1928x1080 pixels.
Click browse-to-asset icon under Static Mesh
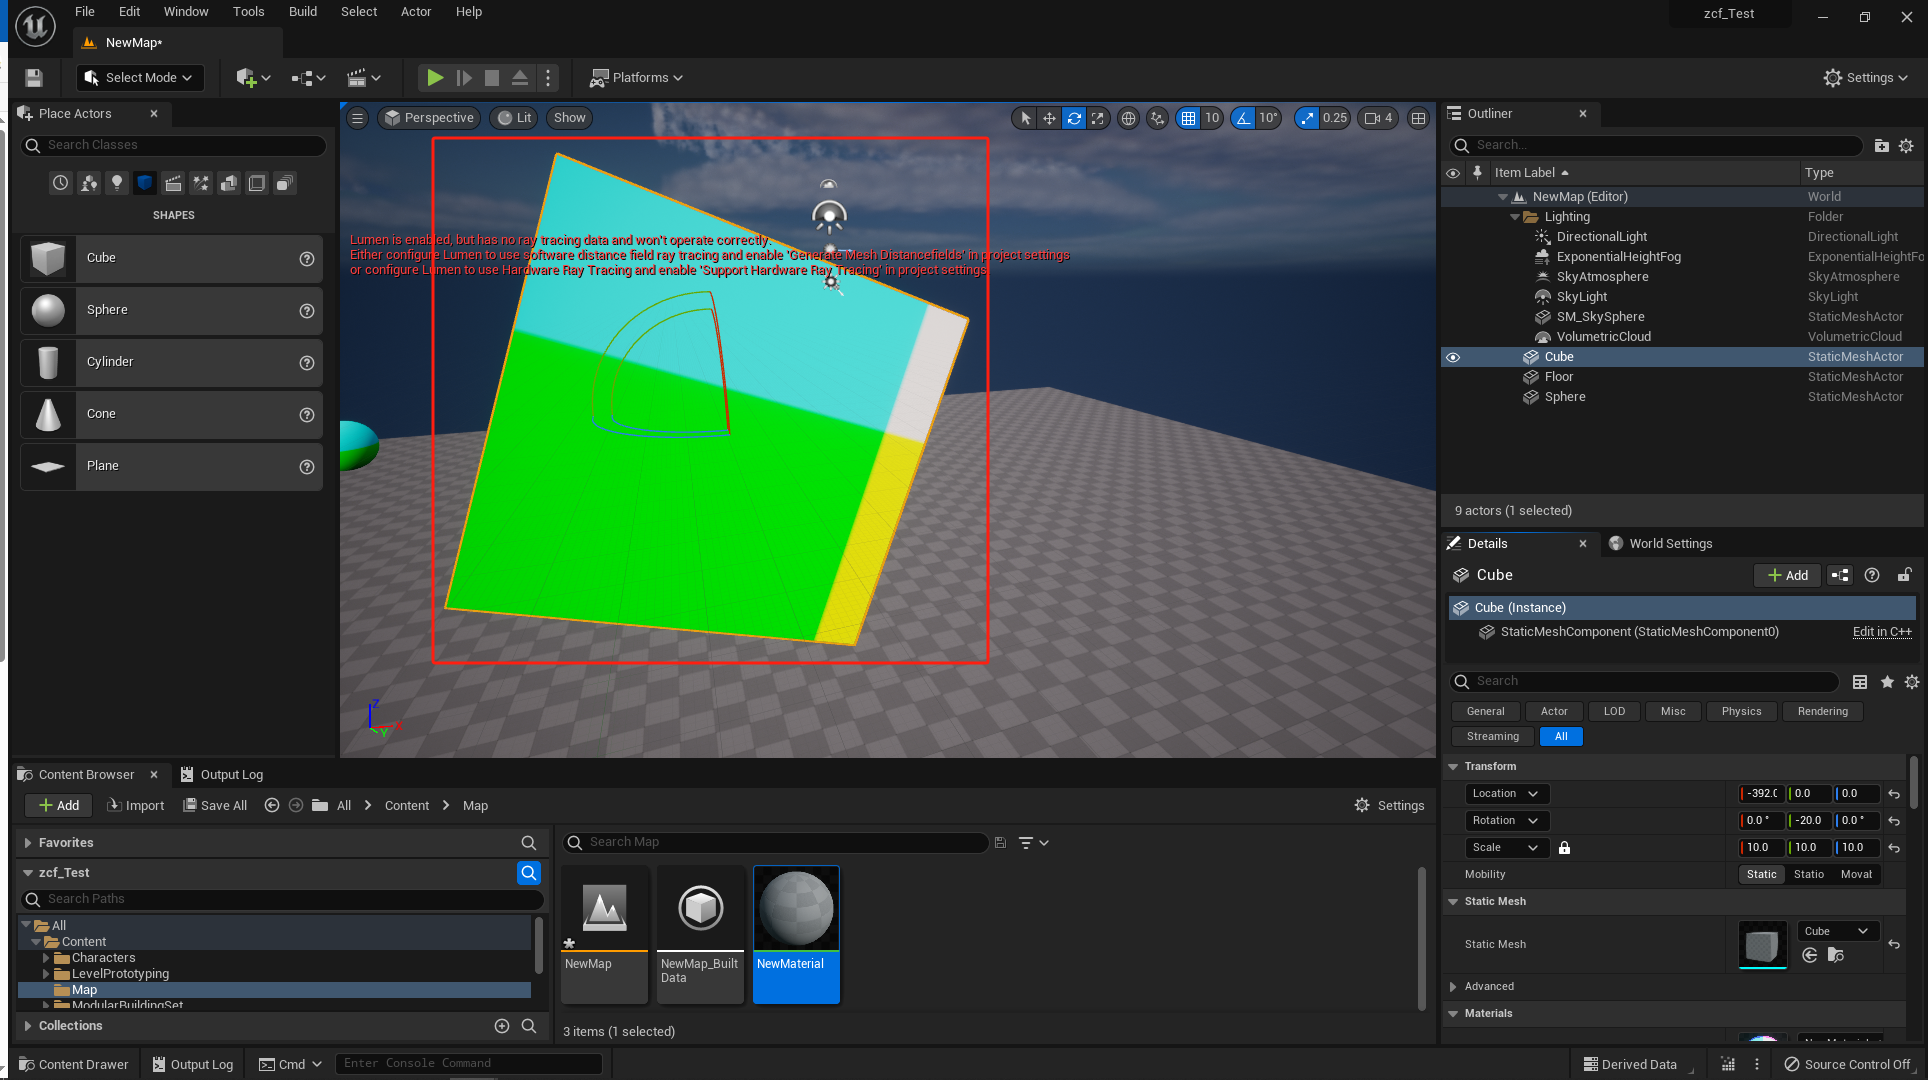(x=1835, y=955)
